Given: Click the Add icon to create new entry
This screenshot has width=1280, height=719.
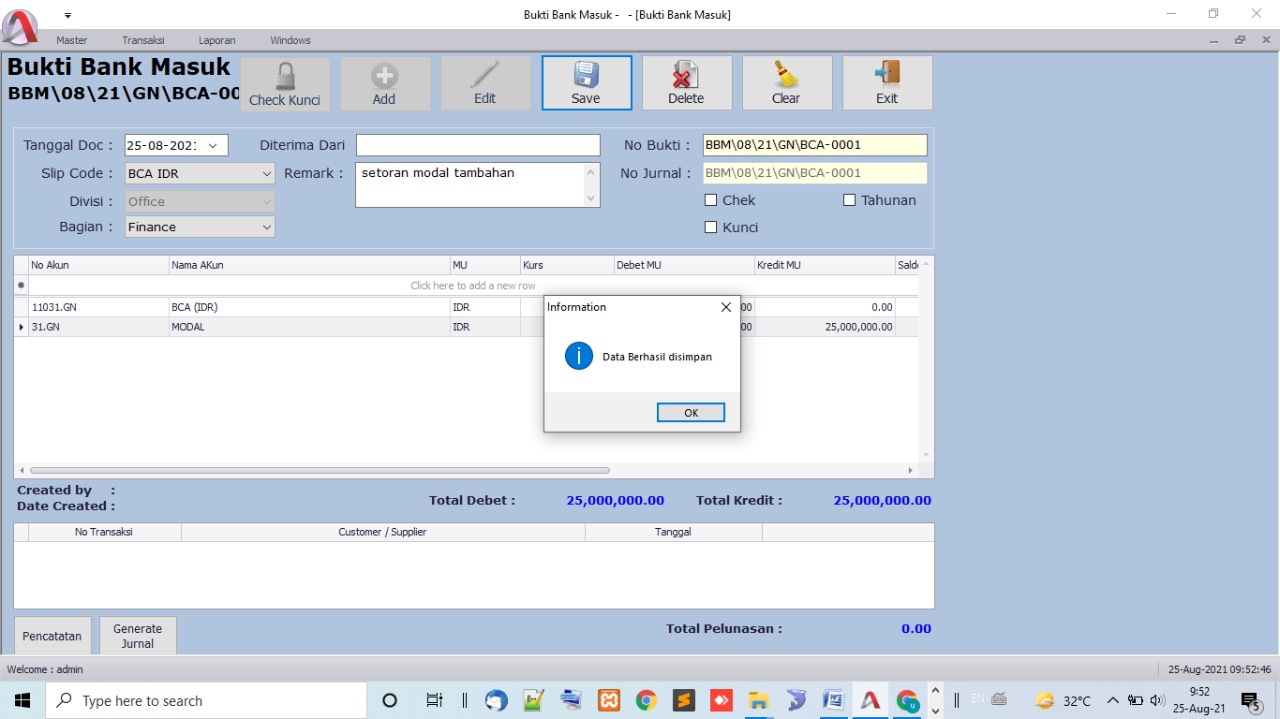Looking at the screenshot, I should 385,82.
